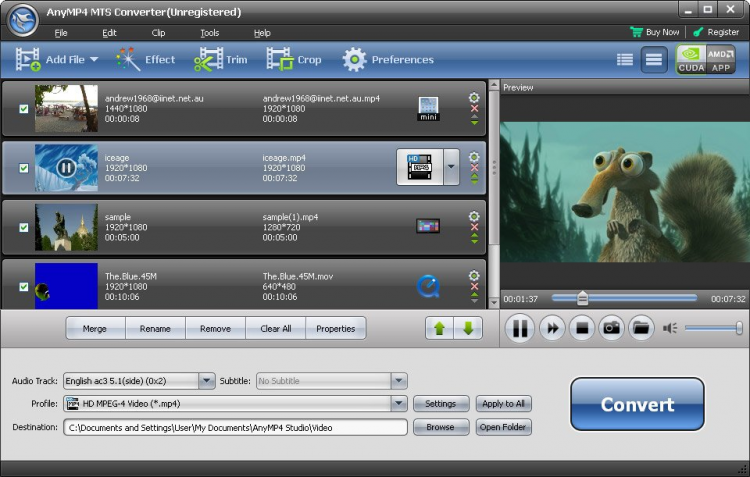Fast forward the preview
The image size is (750, 477).
552,328
